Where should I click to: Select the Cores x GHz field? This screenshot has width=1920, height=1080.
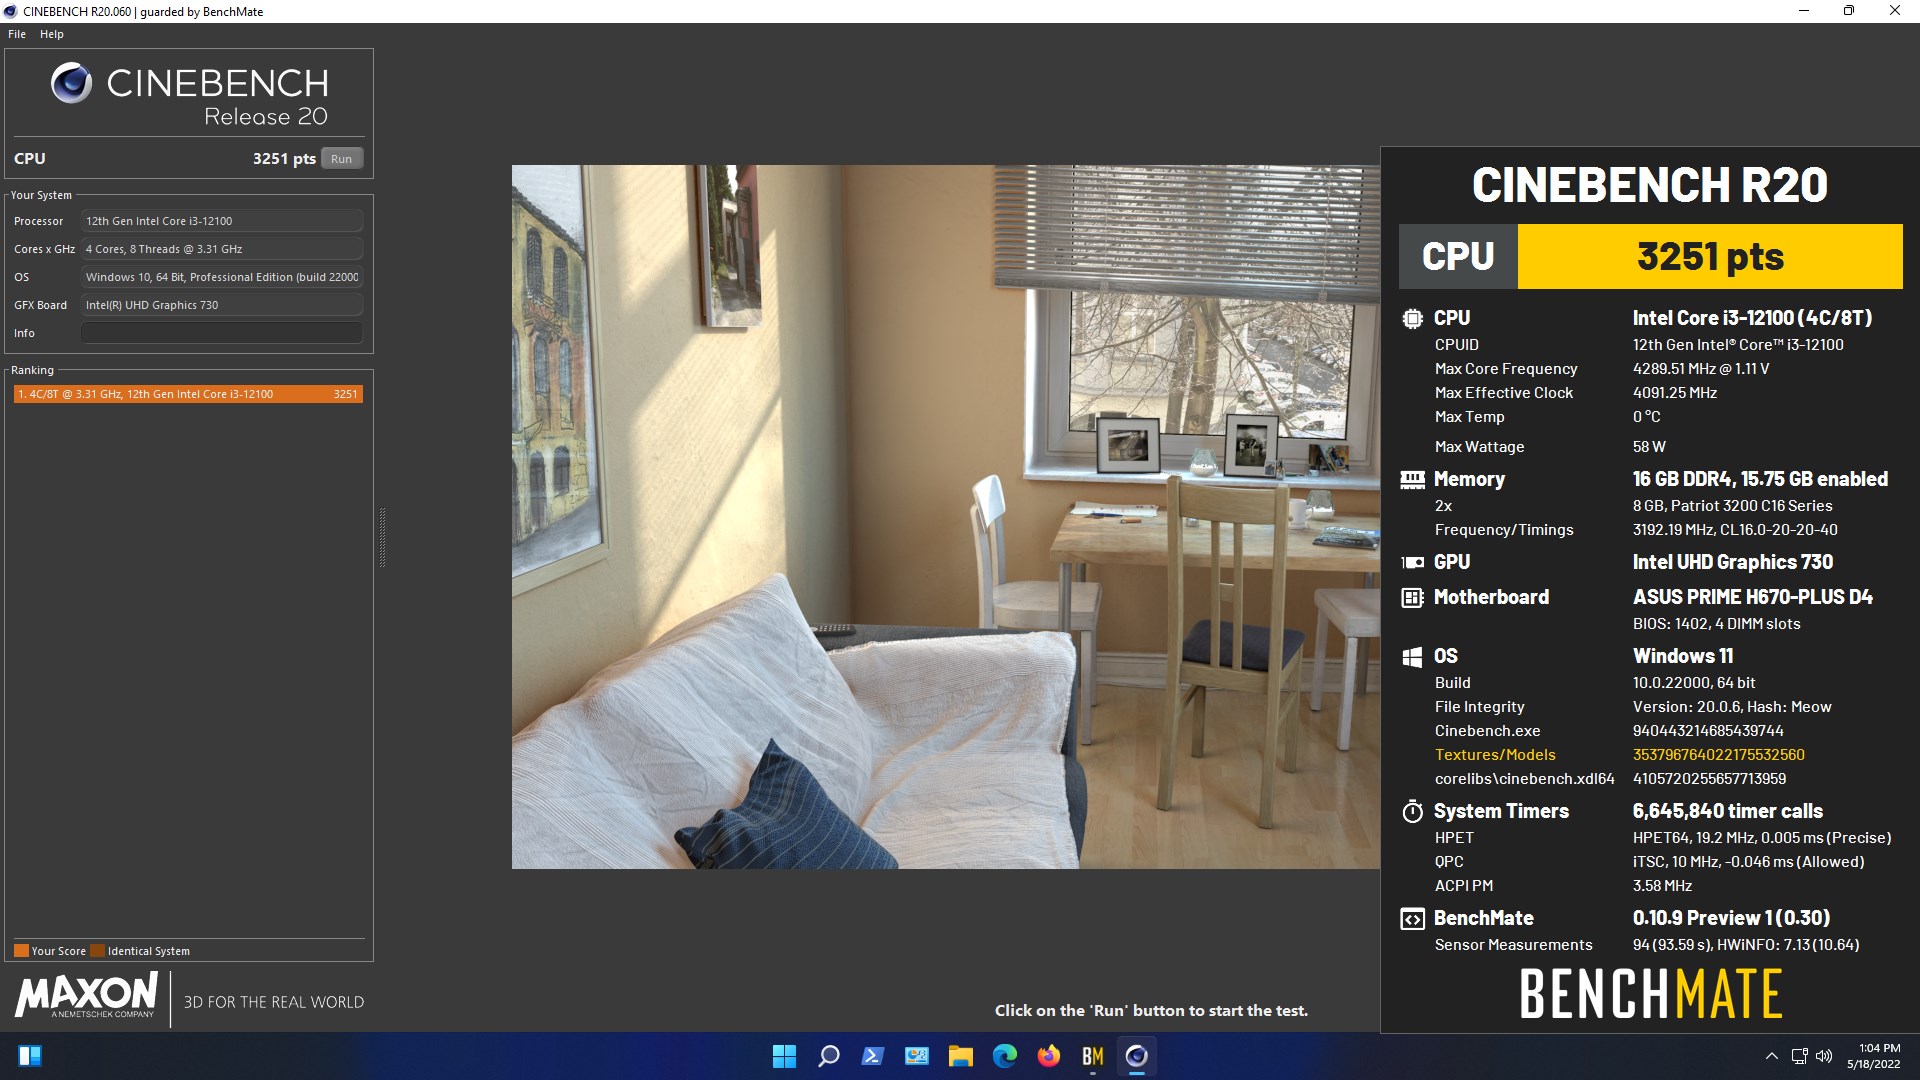(222, 249)
